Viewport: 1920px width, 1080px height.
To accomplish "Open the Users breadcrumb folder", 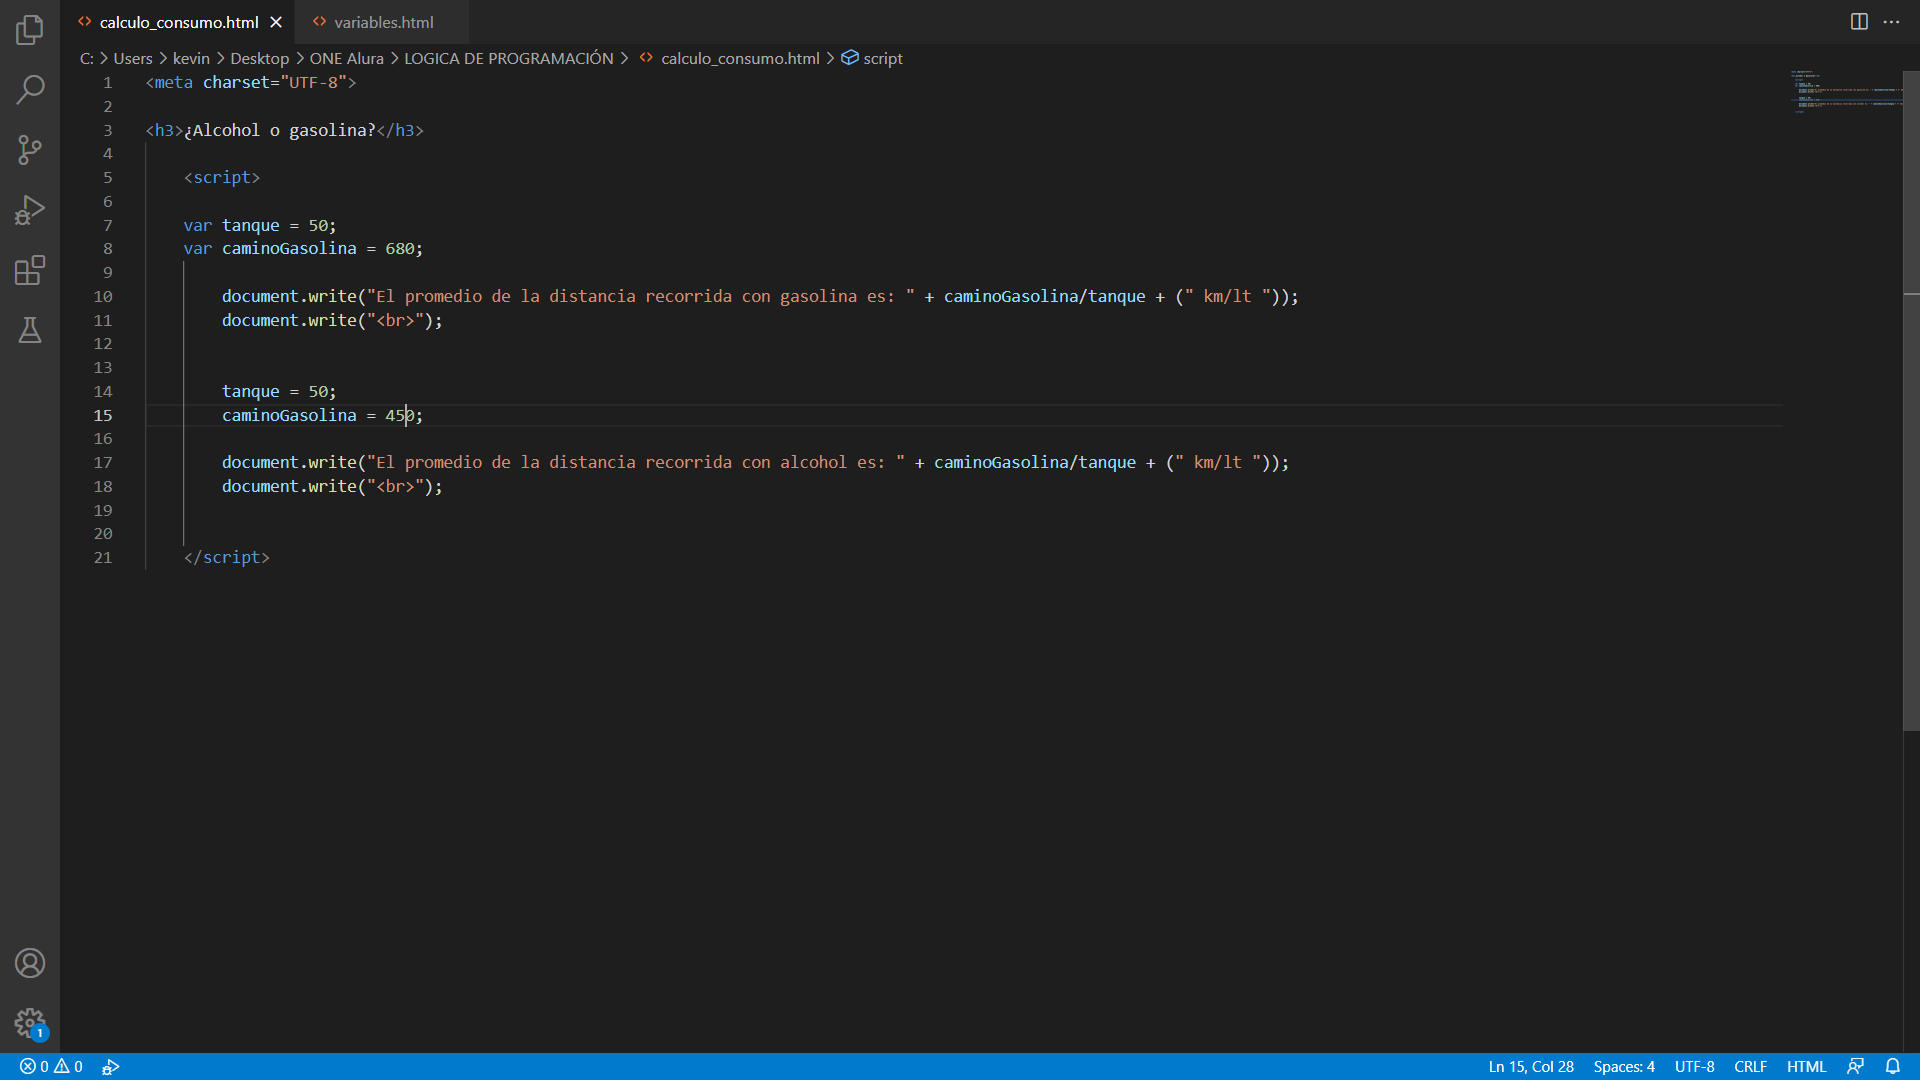I will pos(132,58).
